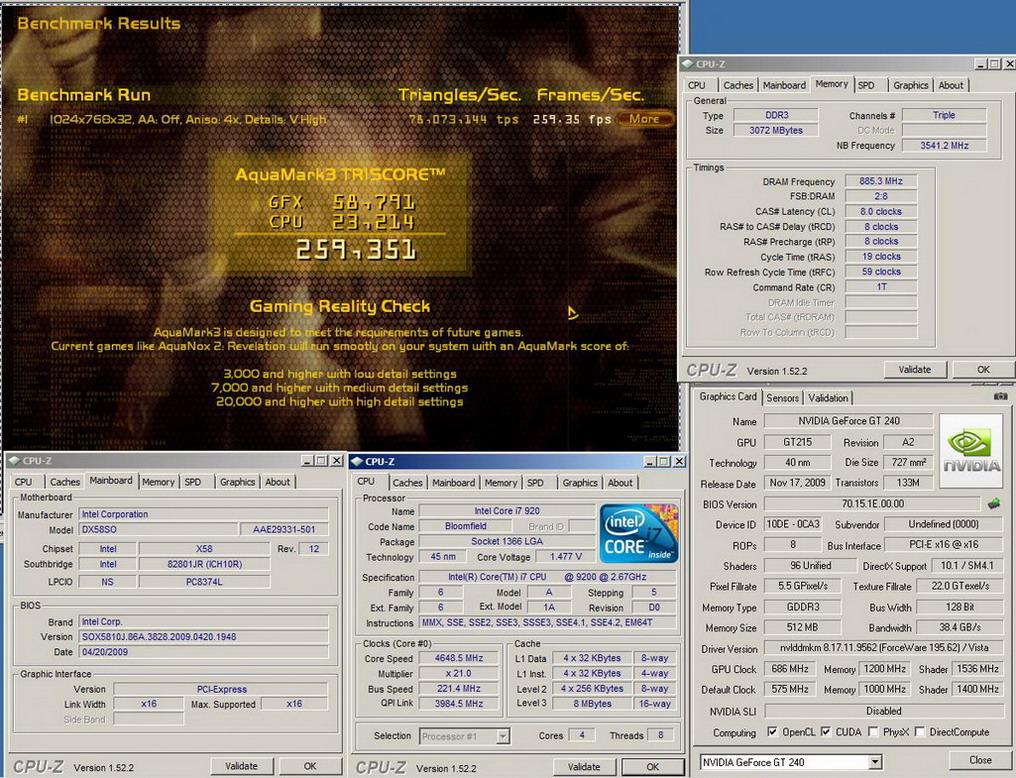Screen dimensions: 1016x778
Task: Click the Southbridge value 82801JR (ICH10R)
Action: (x=204, y=564)
